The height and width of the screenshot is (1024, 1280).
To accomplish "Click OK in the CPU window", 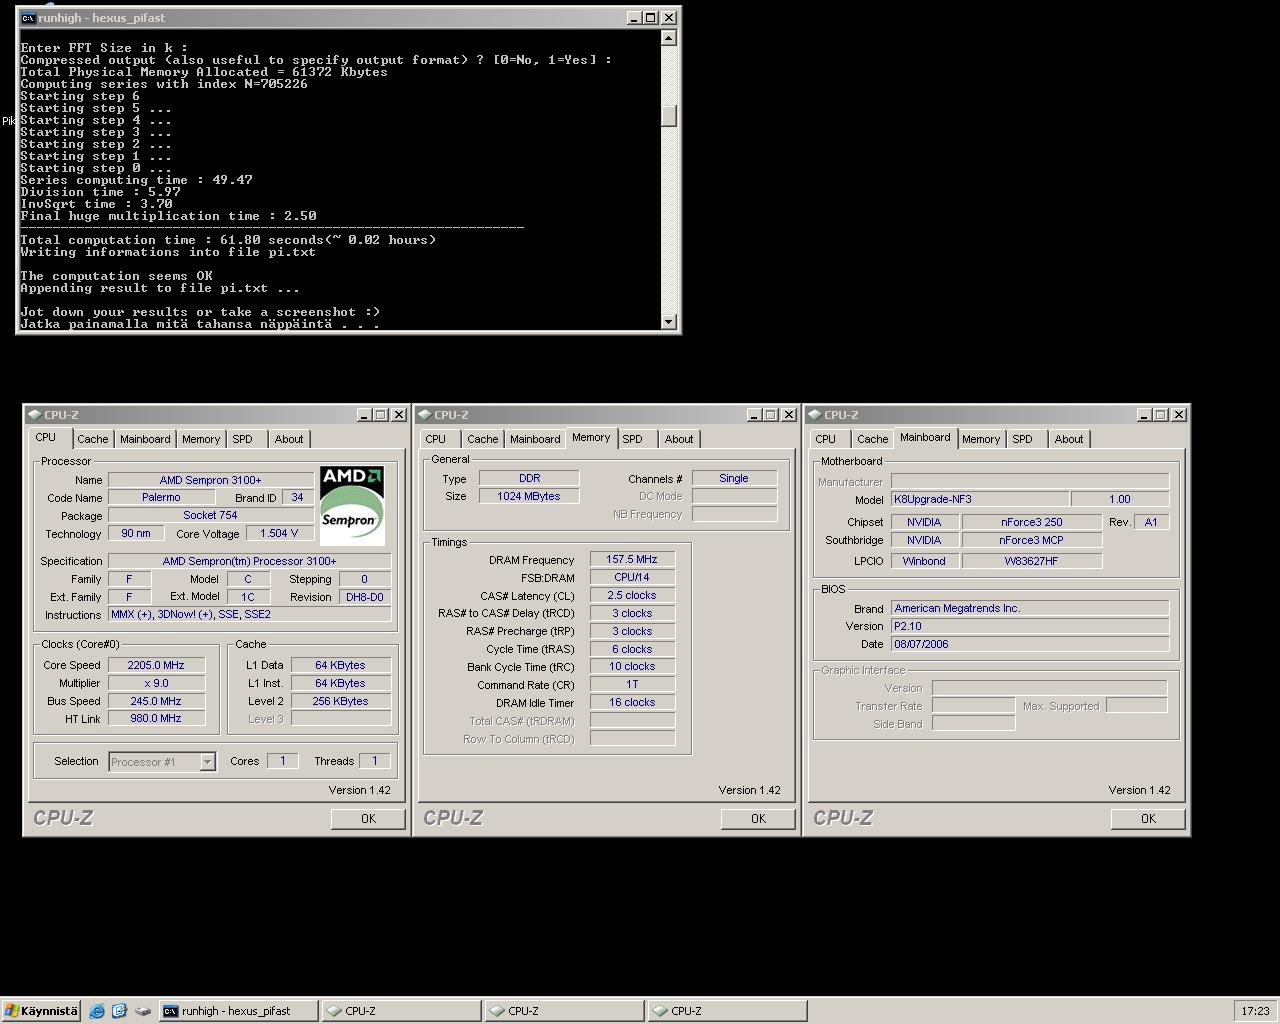I will (368, 819).
